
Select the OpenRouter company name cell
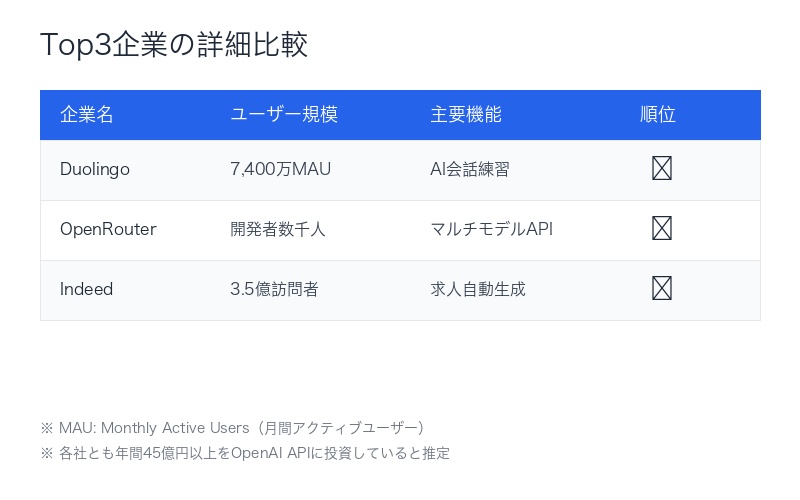pos(108,230)
